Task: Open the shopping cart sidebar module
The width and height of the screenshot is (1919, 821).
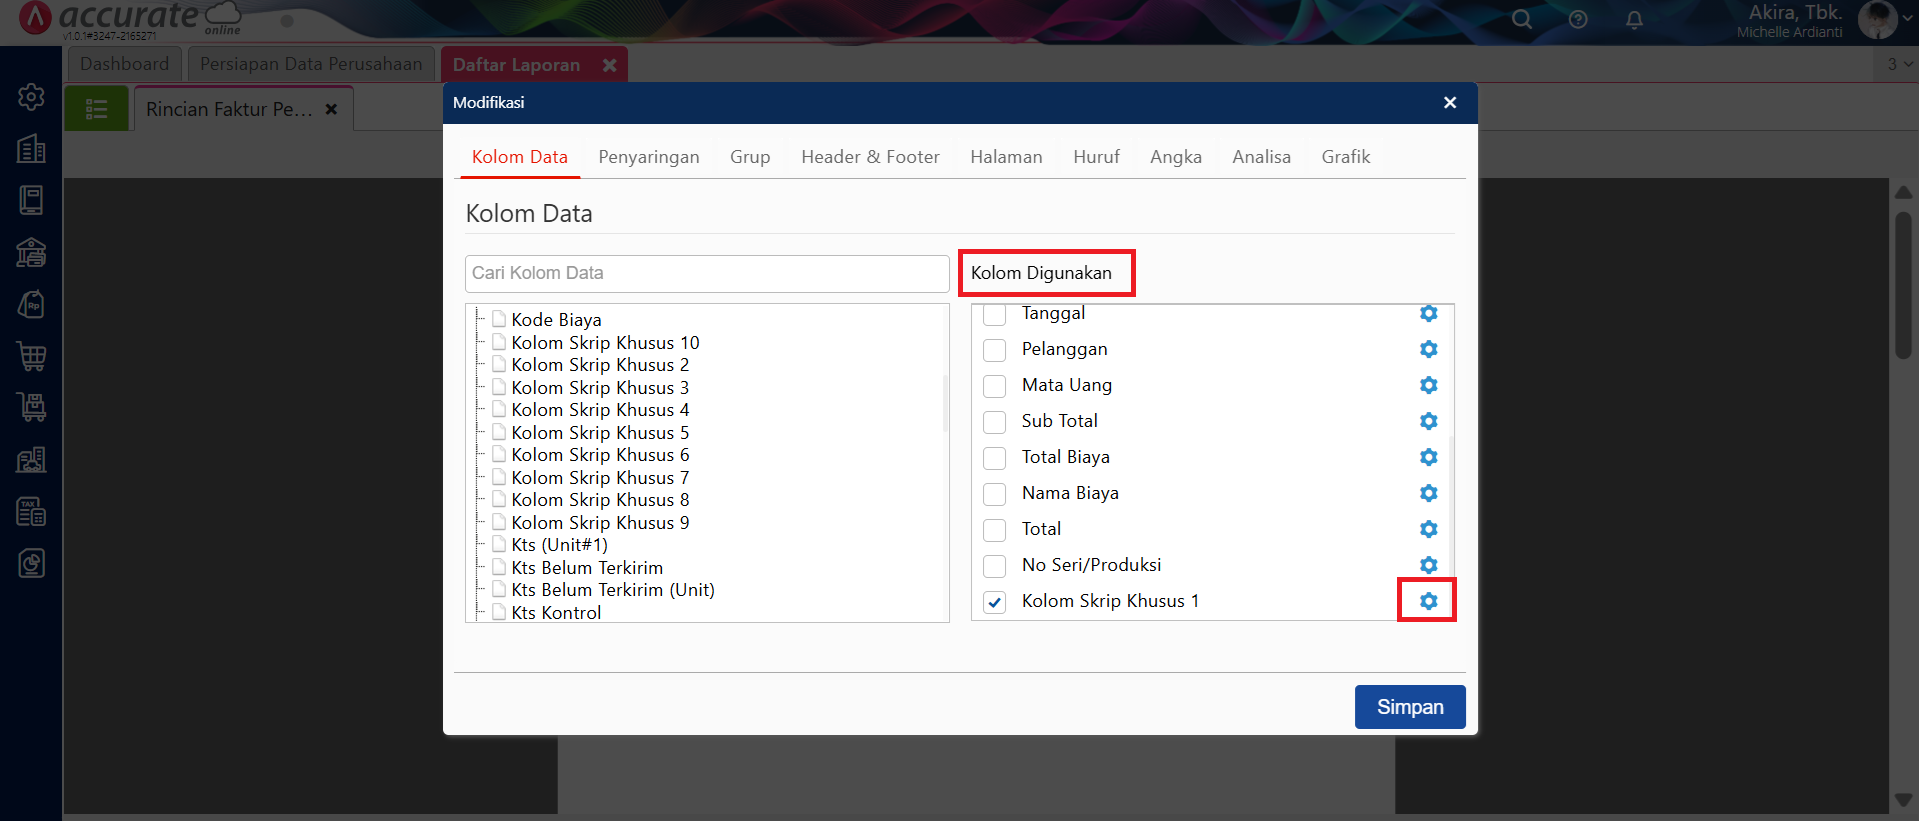Action: 31,356
